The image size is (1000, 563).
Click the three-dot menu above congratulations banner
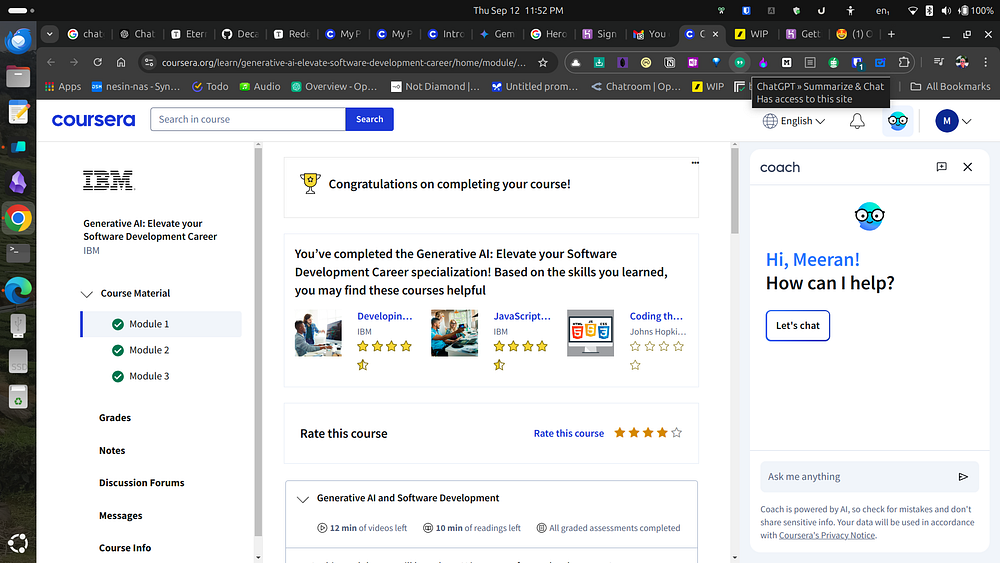pos(695,162)
